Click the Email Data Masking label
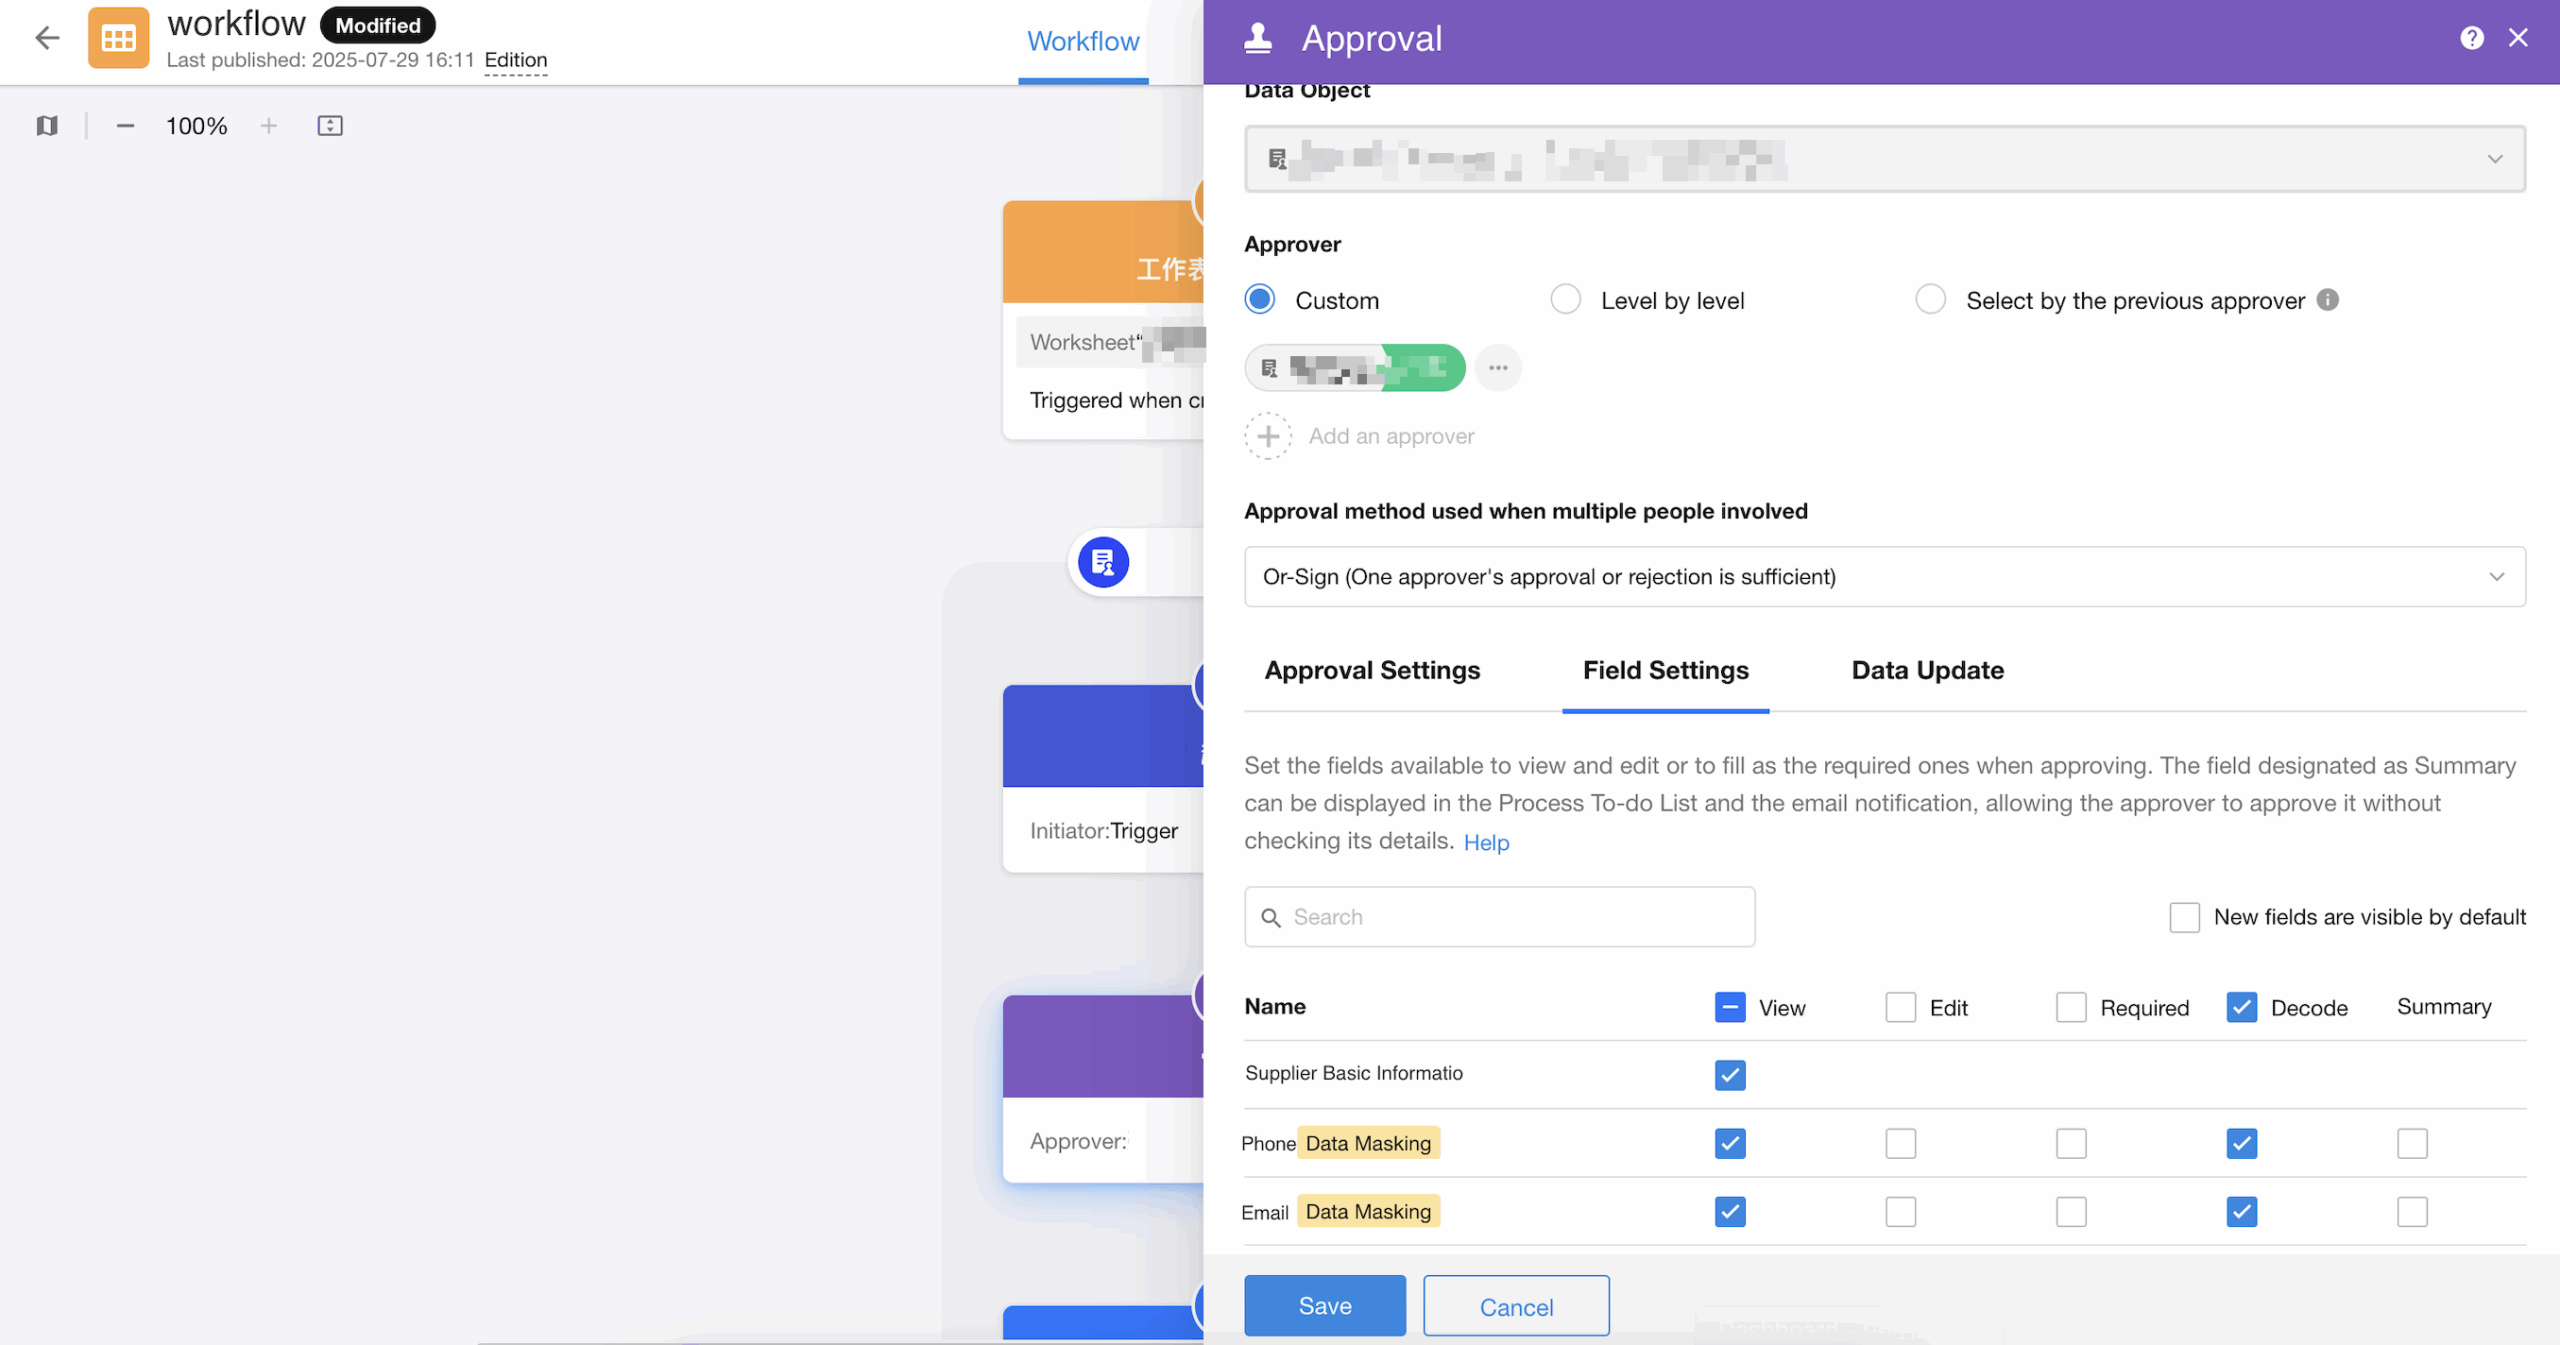Viewport: 2560px width, 1345px height. point(1368,1212)
